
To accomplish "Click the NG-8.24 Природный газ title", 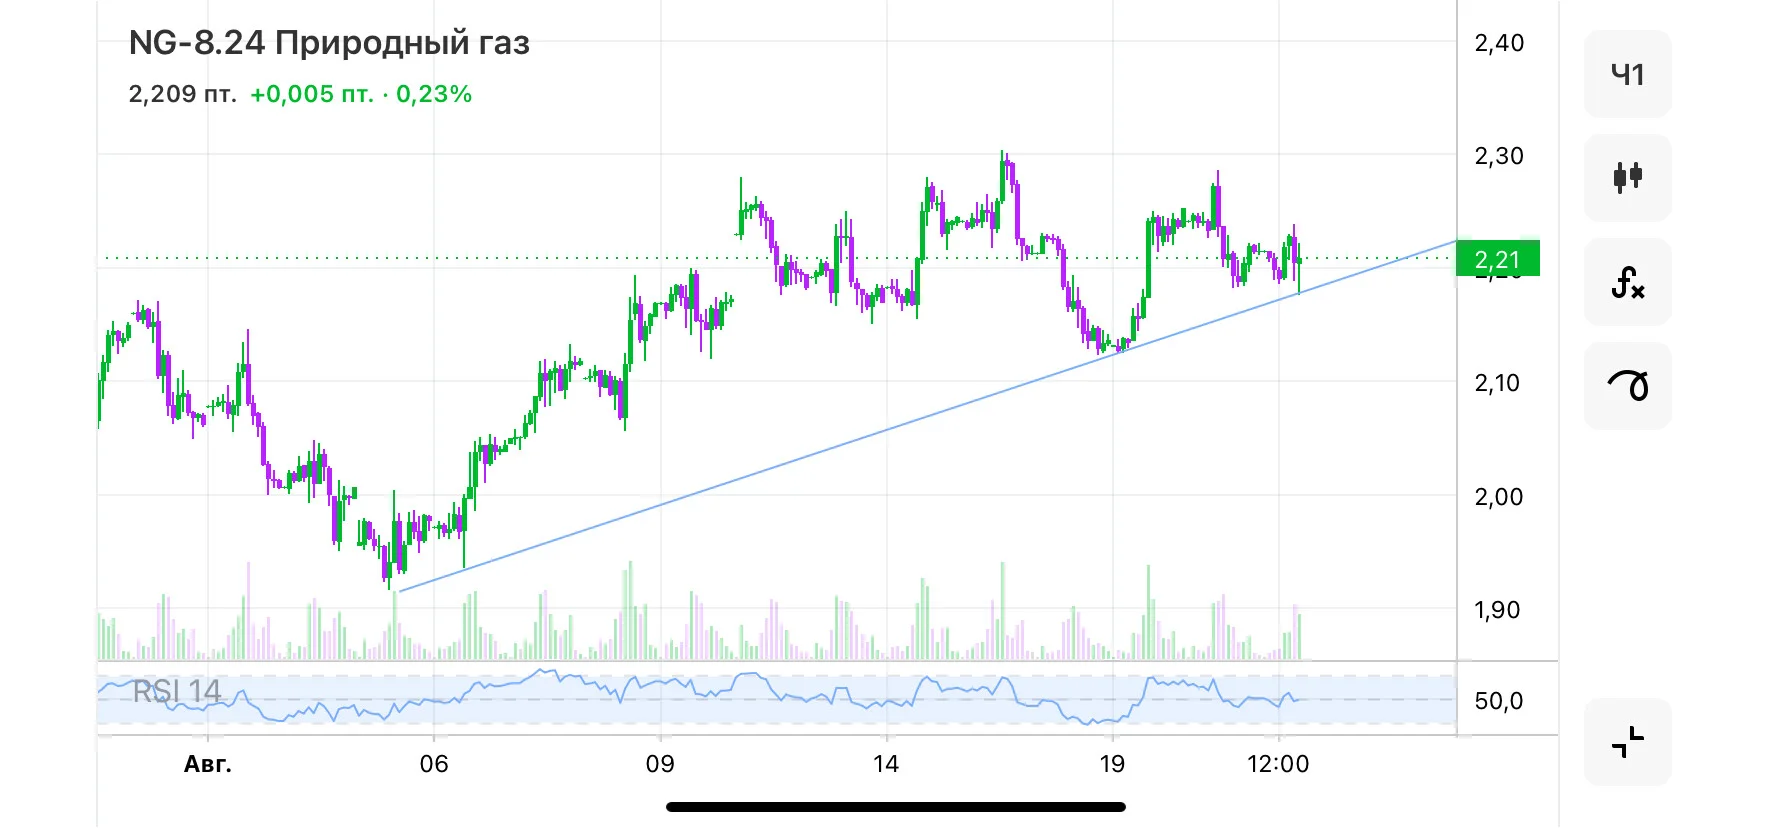I will point(329,43).
